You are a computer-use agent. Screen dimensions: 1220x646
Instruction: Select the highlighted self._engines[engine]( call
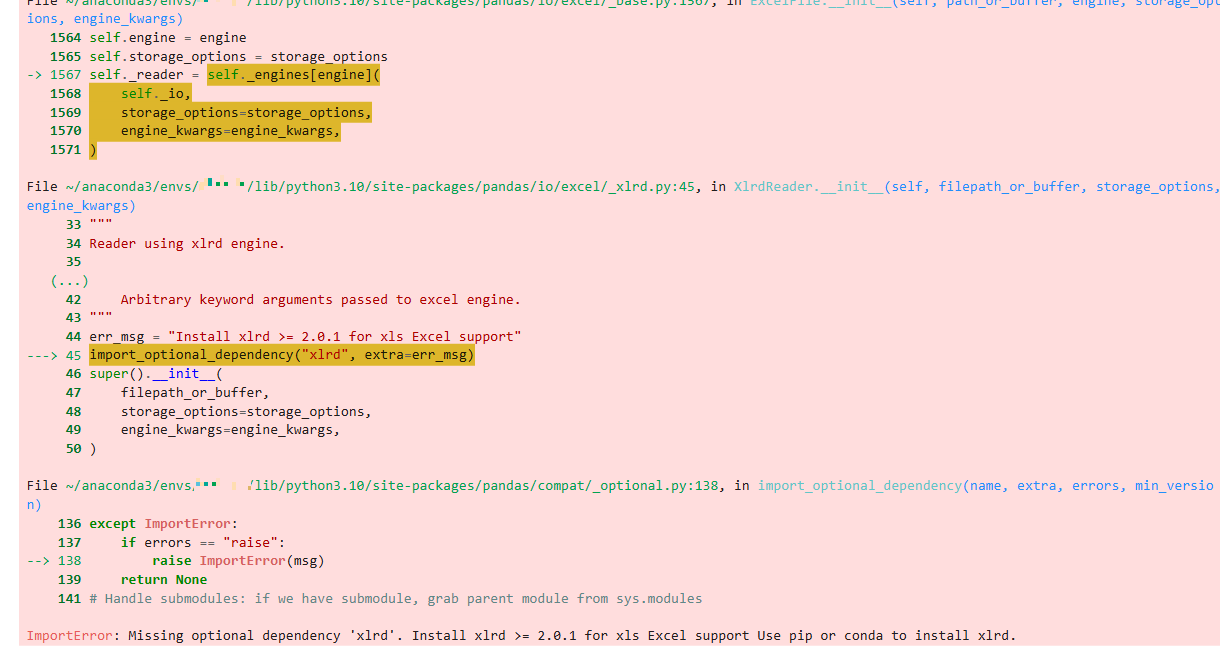coord(292,74)
